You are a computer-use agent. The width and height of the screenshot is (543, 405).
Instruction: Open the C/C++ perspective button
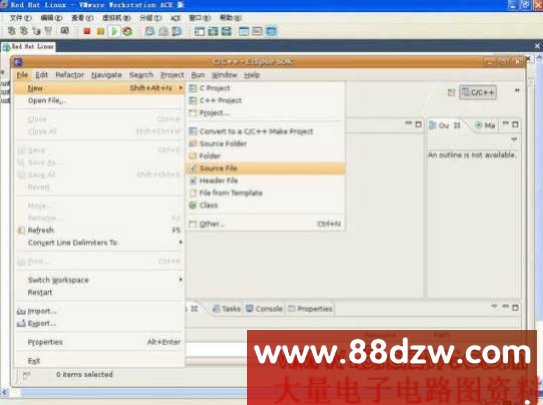tap(478, 92)
